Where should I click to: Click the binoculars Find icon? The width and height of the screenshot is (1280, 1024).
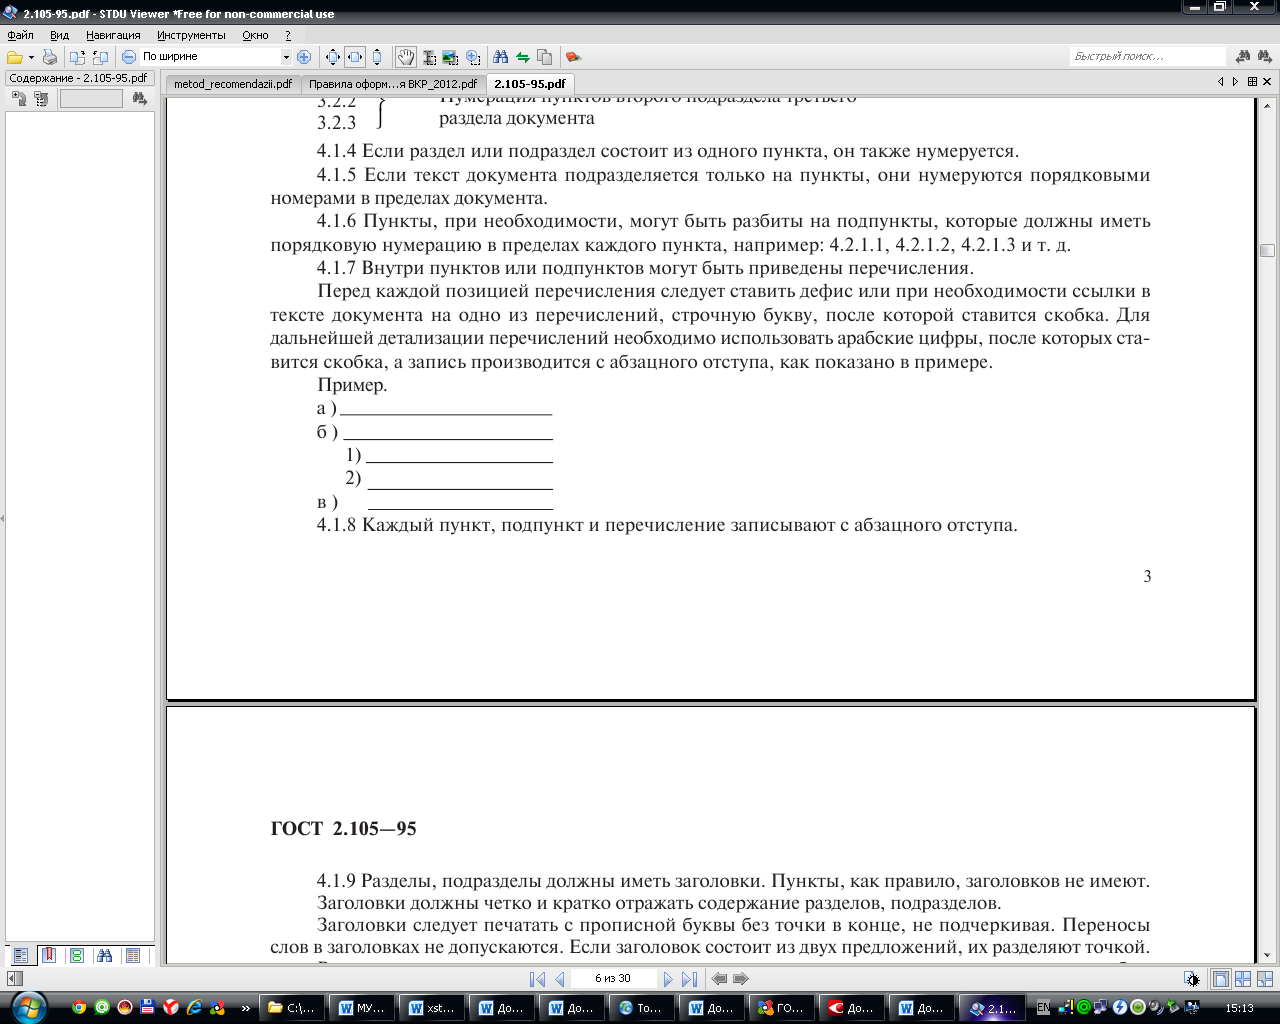coord(500,57)
